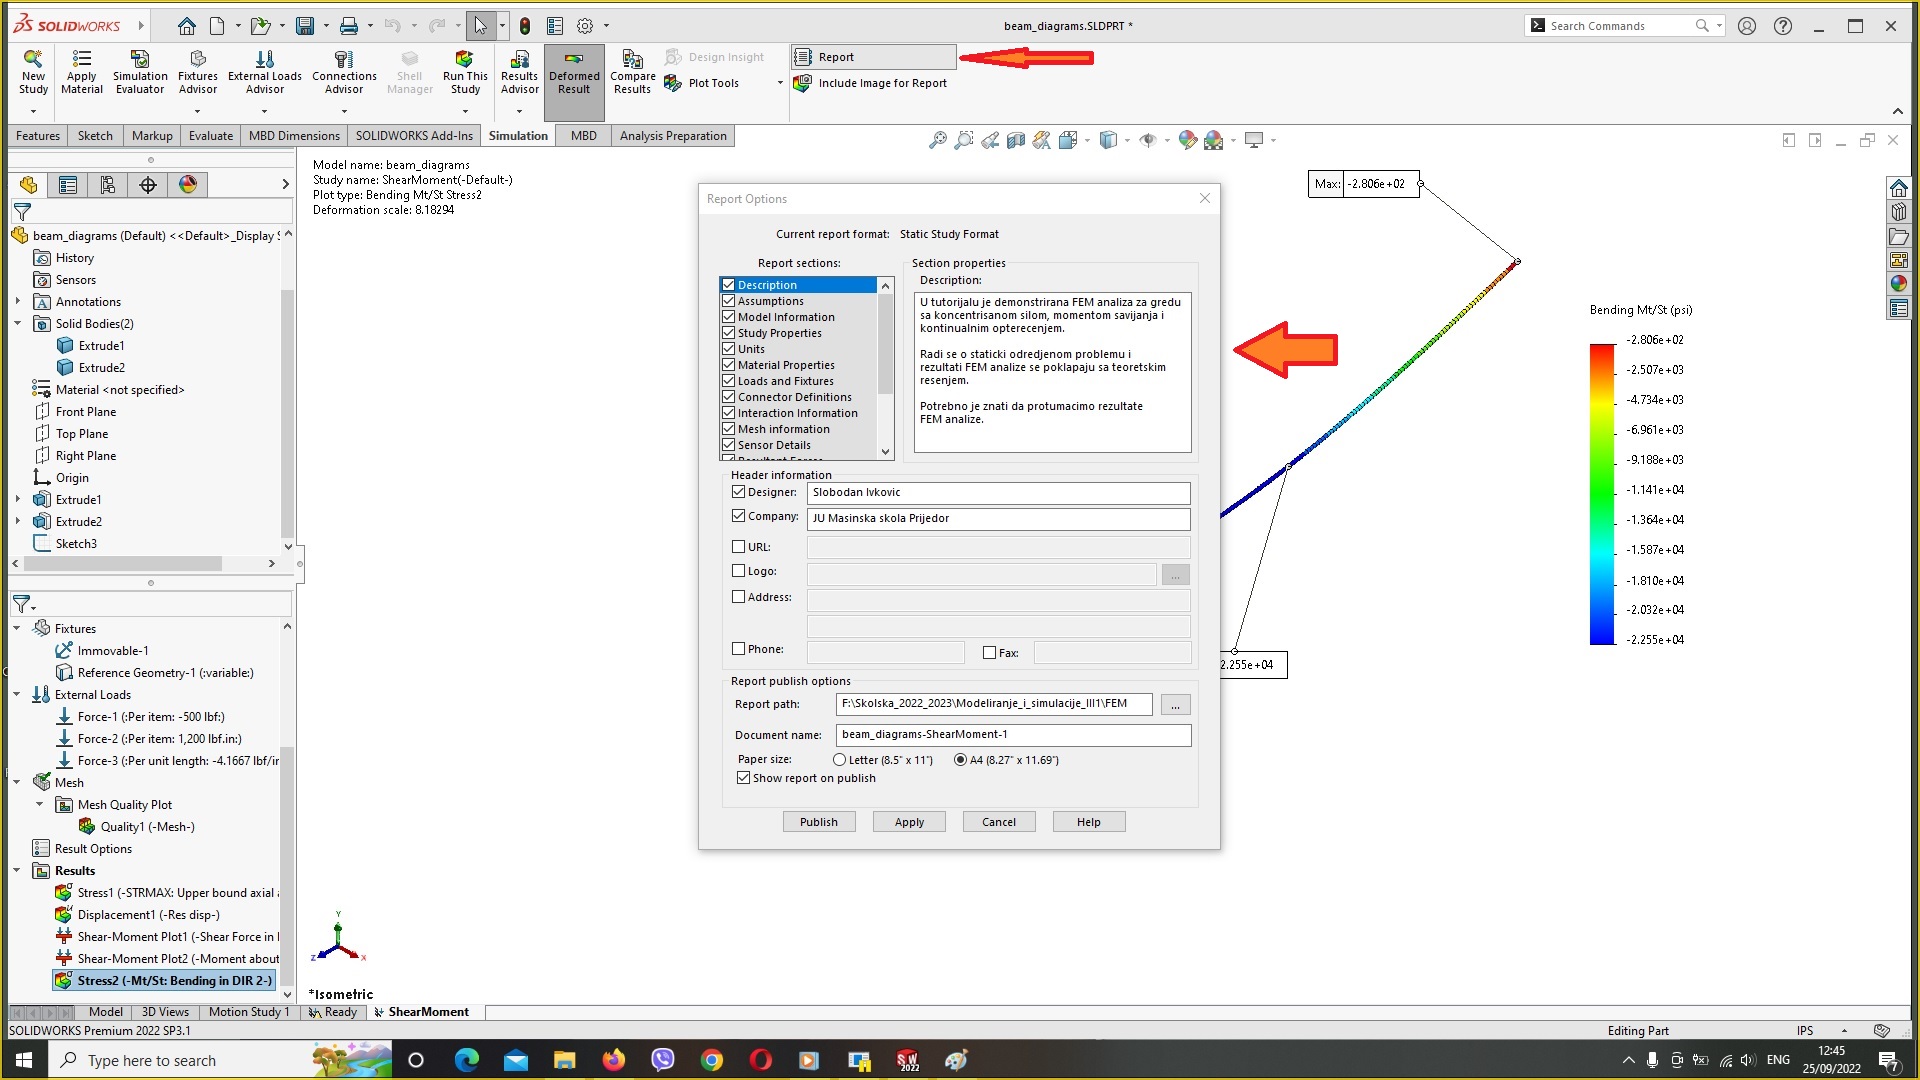Click the Save icon in title toolbar
This screenshot has height=1080, width=1920.
pyautogui.click(x=305, y=26)
